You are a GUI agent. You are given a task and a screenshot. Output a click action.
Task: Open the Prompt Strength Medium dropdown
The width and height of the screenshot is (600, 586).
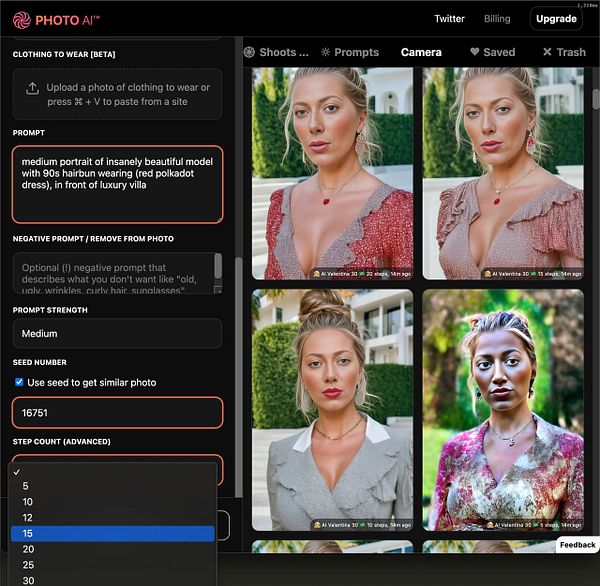pyautogui.click(x=117, y=333)
